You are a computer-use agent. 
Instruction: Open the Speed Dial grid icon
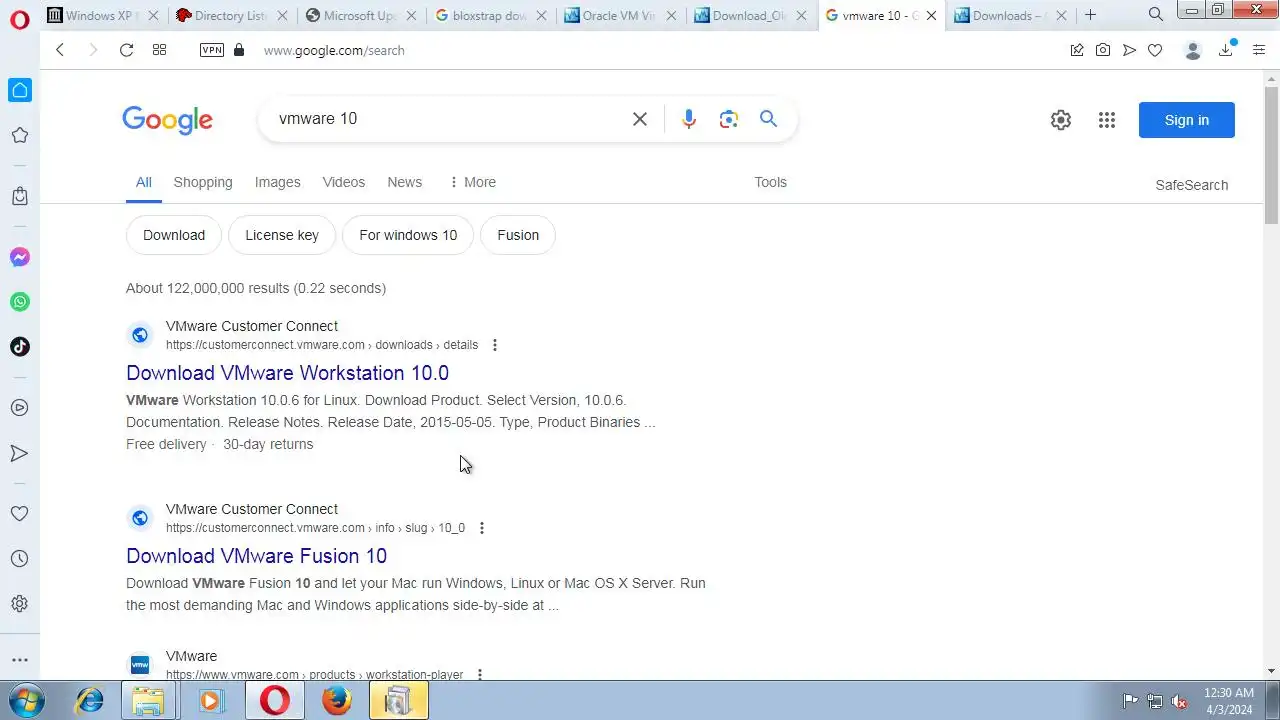click(159, 50)
